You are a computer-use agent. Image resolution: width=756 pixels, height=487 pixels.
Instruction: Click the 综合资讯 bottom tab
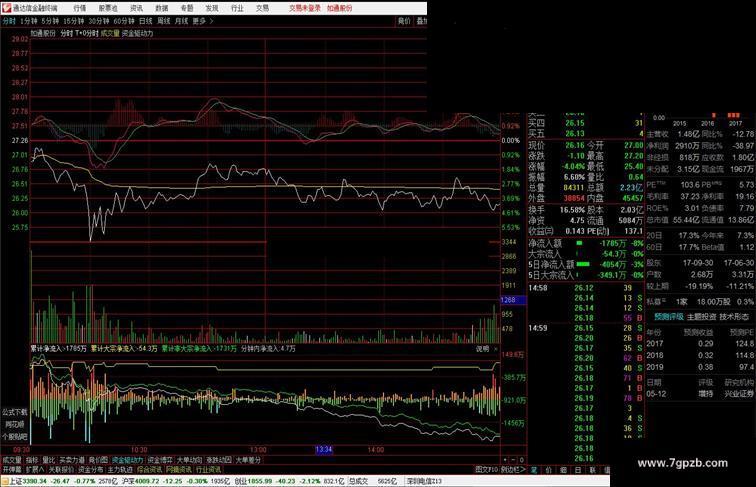(149, 469)
